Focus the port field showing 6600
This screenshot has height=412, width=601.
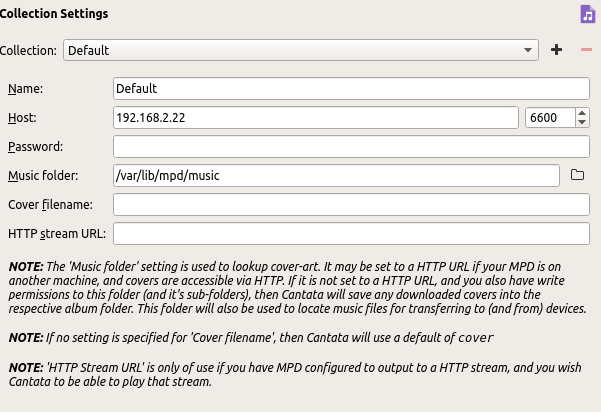[x=549, y=118]
